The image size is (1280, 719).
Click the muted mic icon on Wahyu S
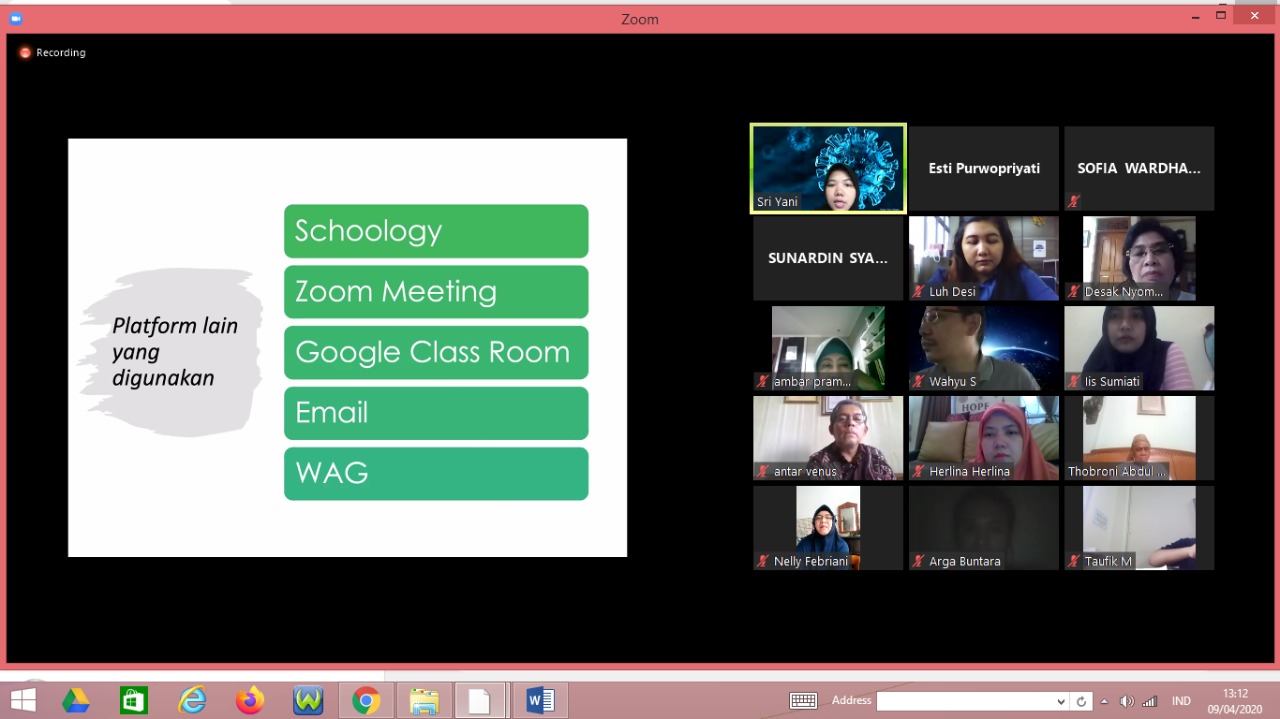(x=918, y=382)
